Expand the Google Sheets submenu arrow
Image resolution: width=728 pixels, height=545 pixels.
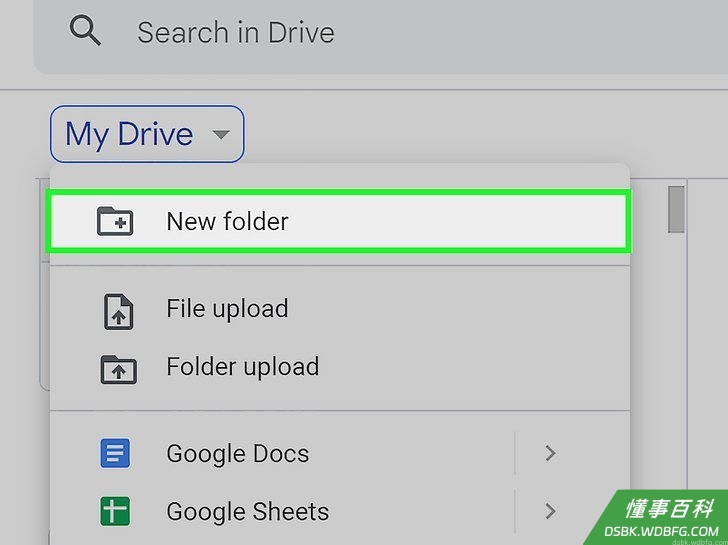[551, 511]
